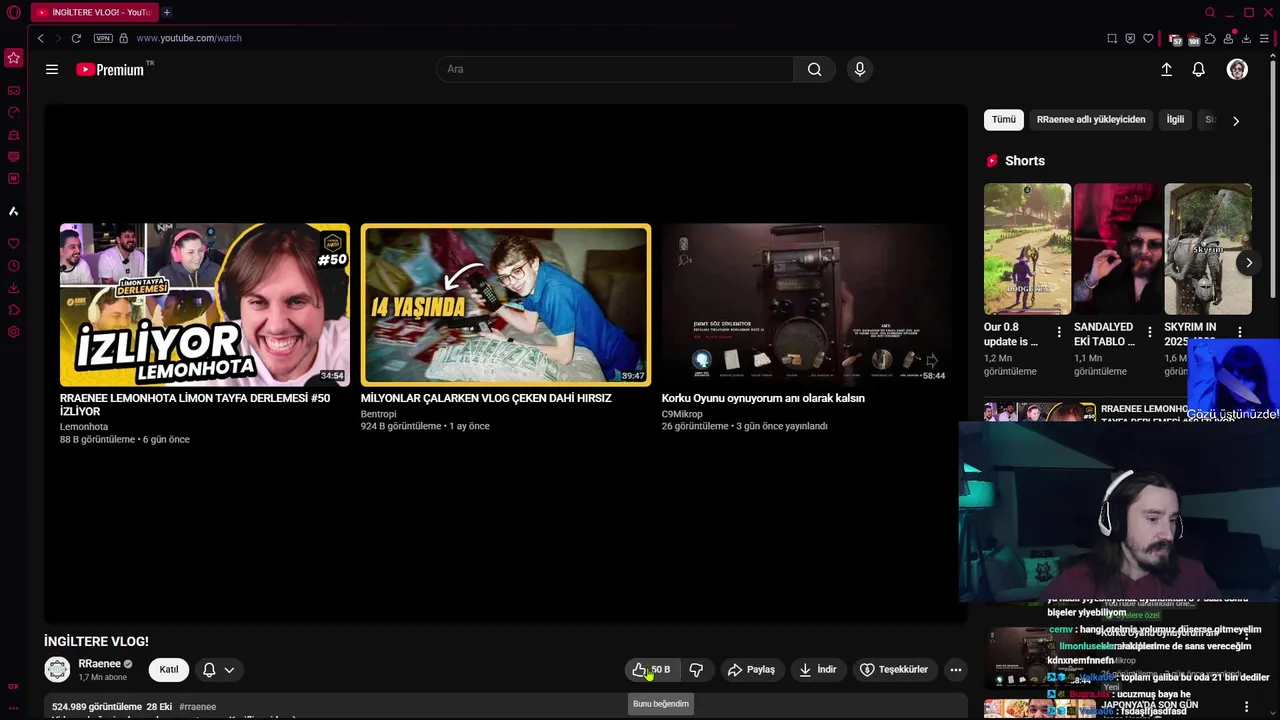Play Lemonhota LİMON TAYFA DERLEMESİ #50 thumbnail
Screen dimensions: 1280x720
[204, 305]
